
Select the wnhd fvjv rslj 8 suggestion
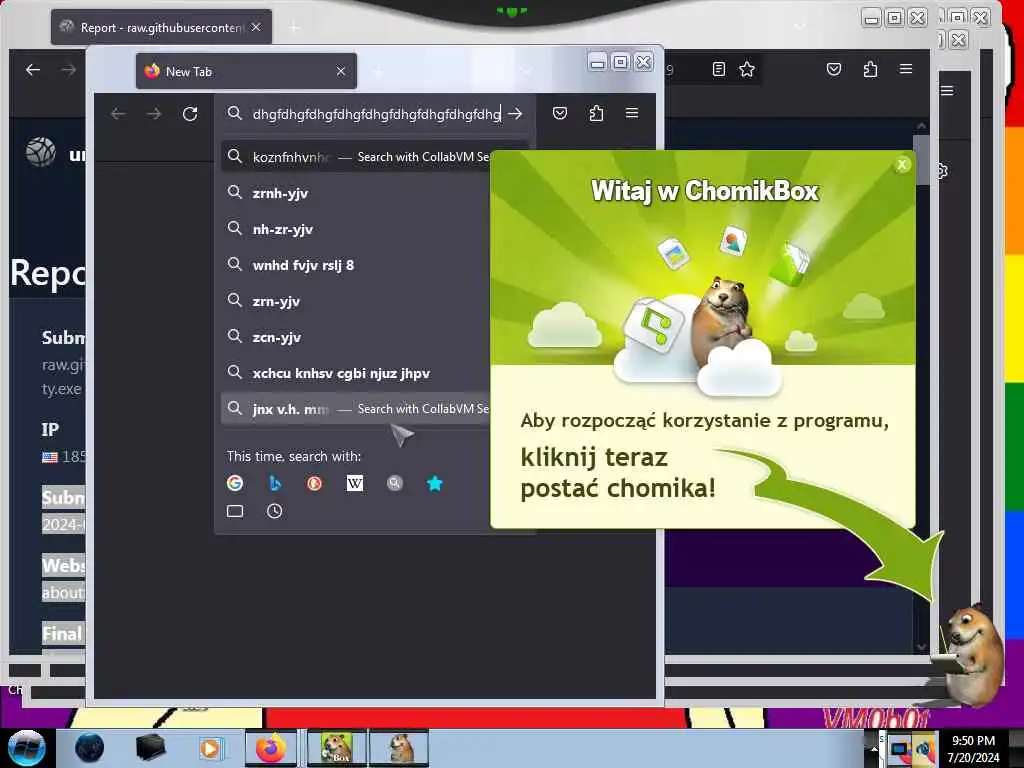(357, 265)
